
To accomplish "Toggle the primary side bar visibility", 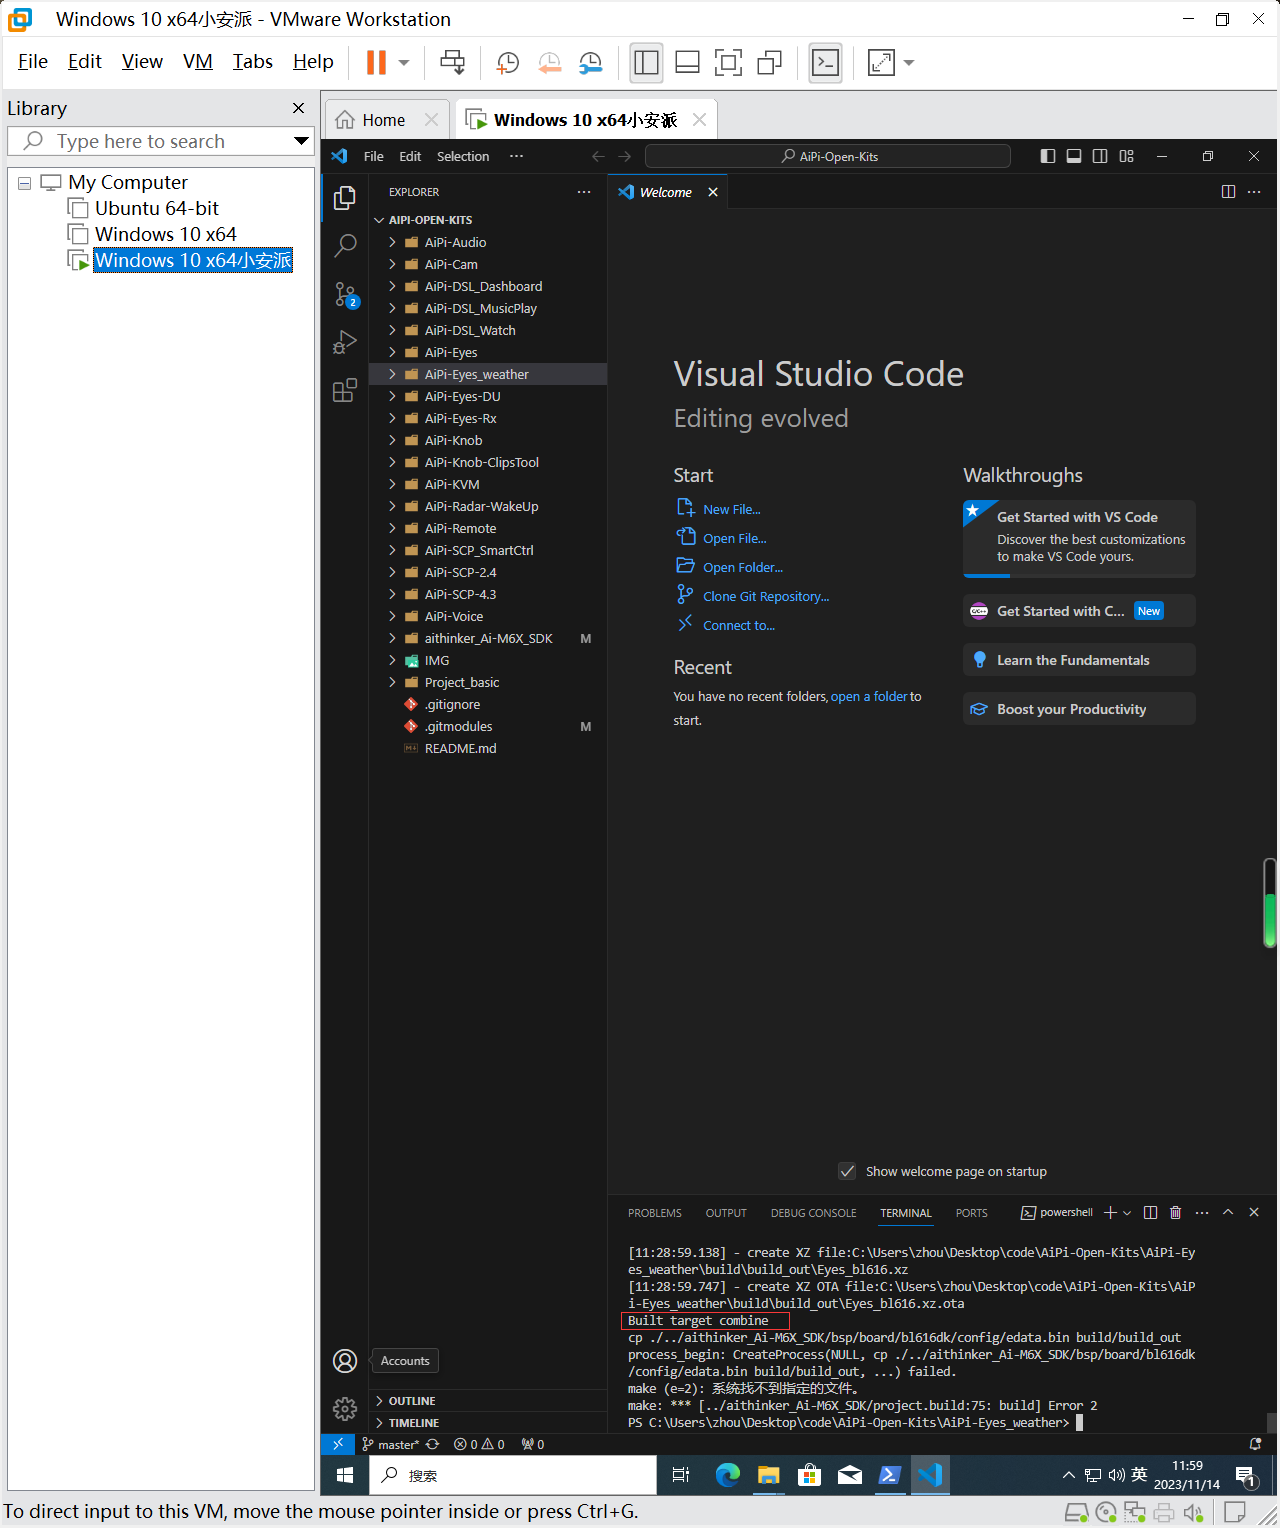I will (1047, 156).
